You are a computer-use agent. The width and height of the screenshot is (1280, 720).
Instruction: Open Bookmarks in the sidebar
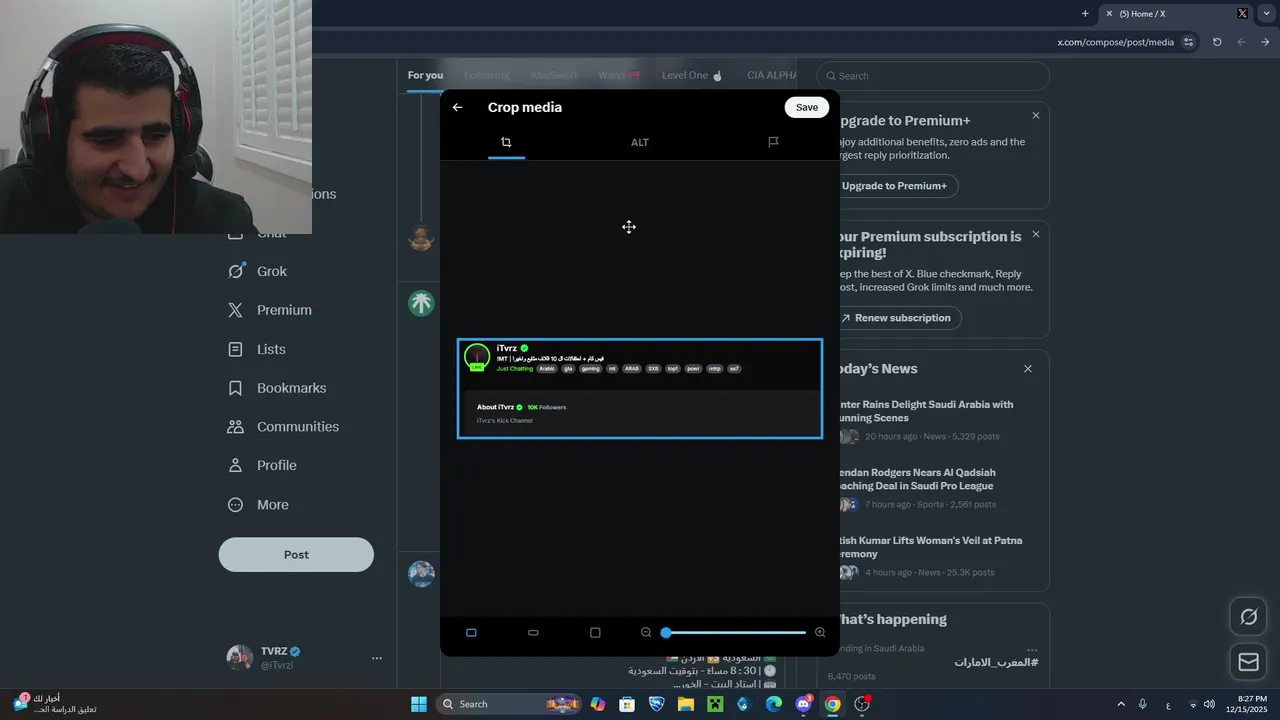[277, 388]
